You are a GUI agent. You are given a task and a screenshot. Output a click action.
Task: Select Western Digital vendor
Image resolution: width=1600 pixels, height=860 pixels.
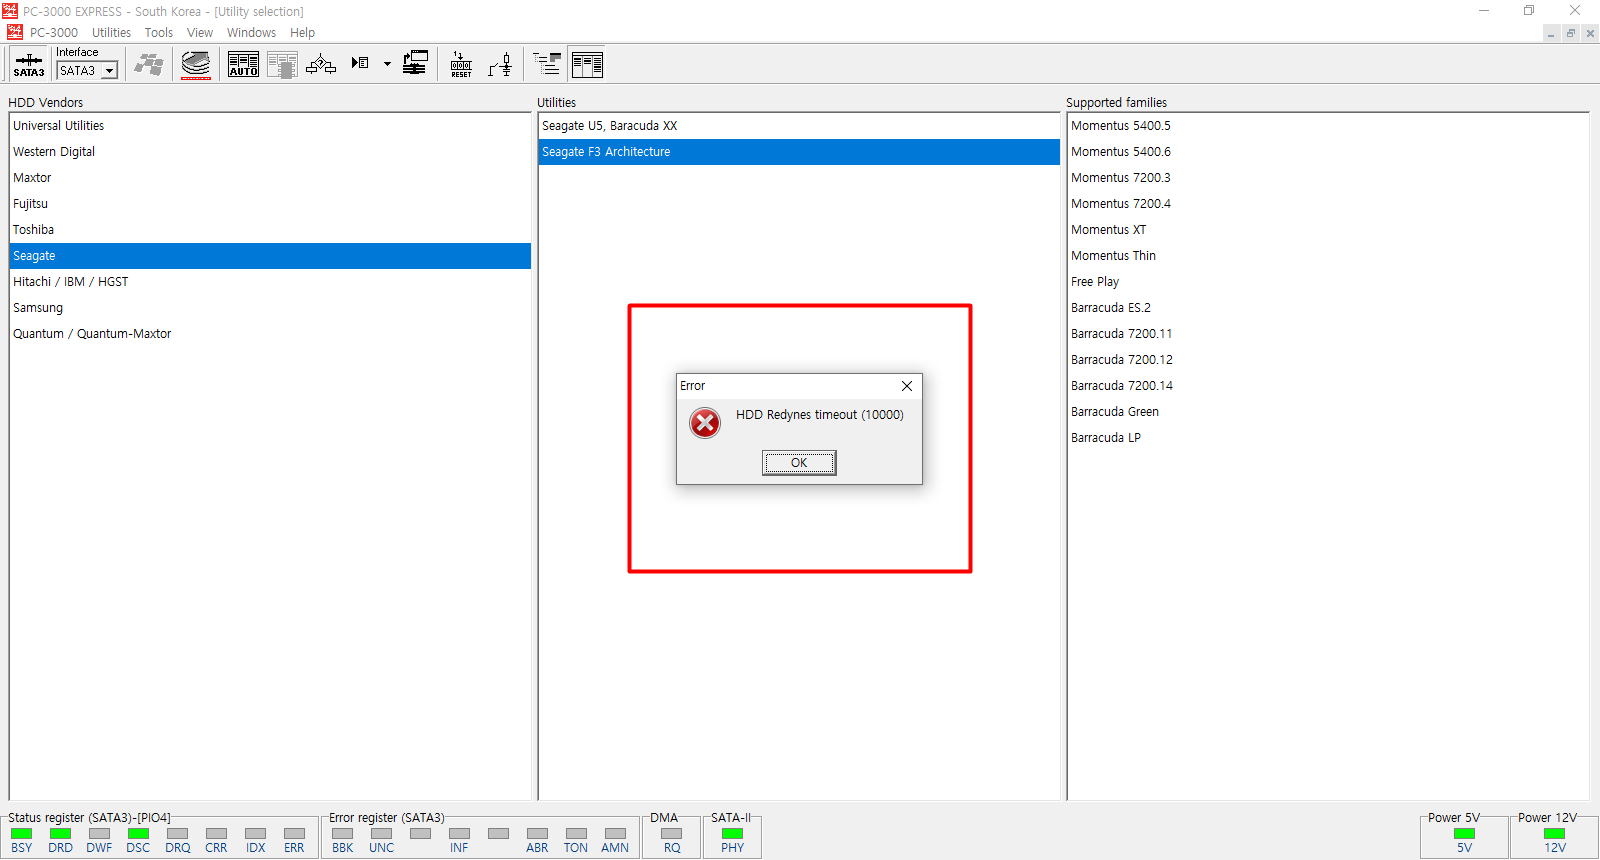click(x=270, y=152)
